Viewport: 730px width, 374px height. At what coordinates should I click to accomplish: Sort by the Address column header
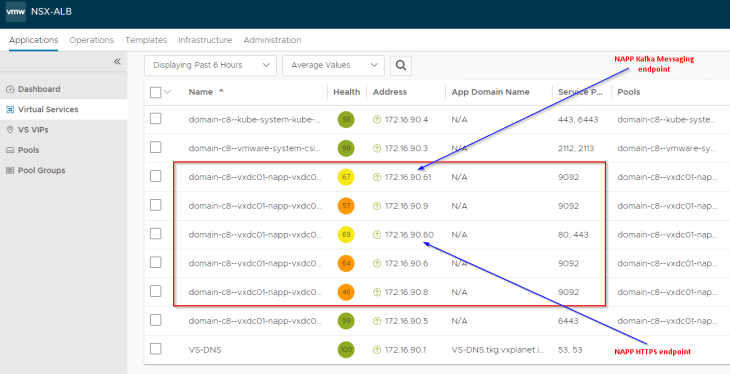click(390, 92)
